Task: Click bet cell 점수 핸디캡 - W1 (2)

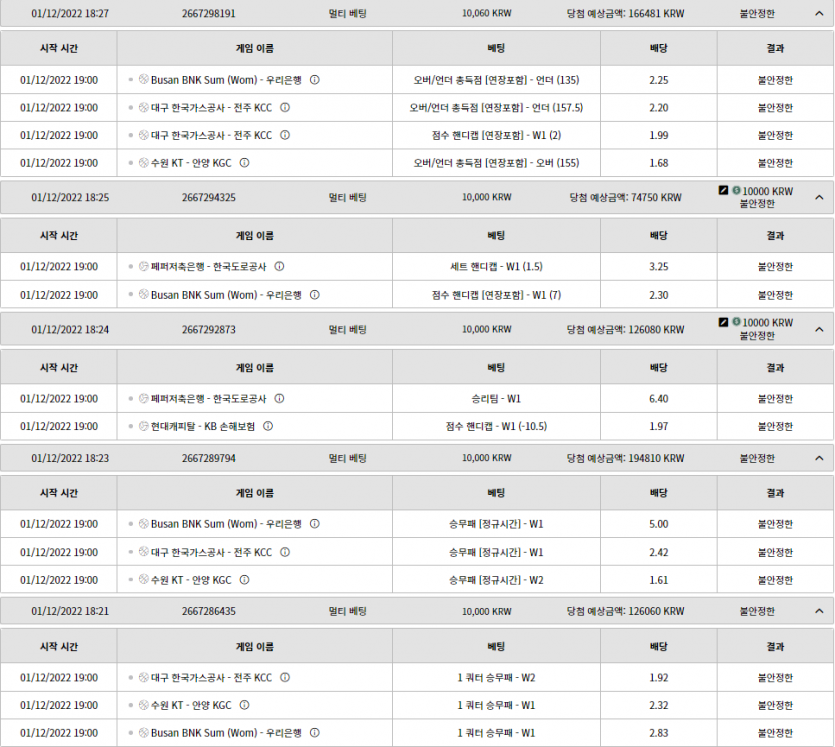Action: [x=496, y=135]
